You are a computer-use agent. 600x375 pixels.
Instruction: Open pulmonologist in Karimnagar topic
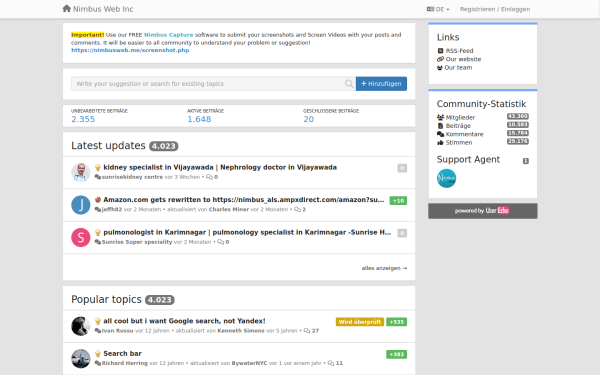coord(247,232)
